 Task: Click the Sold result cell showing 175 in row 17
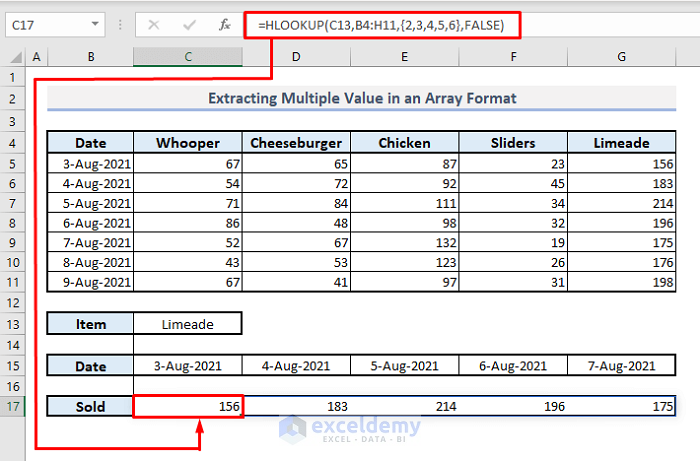coord(621,407)
